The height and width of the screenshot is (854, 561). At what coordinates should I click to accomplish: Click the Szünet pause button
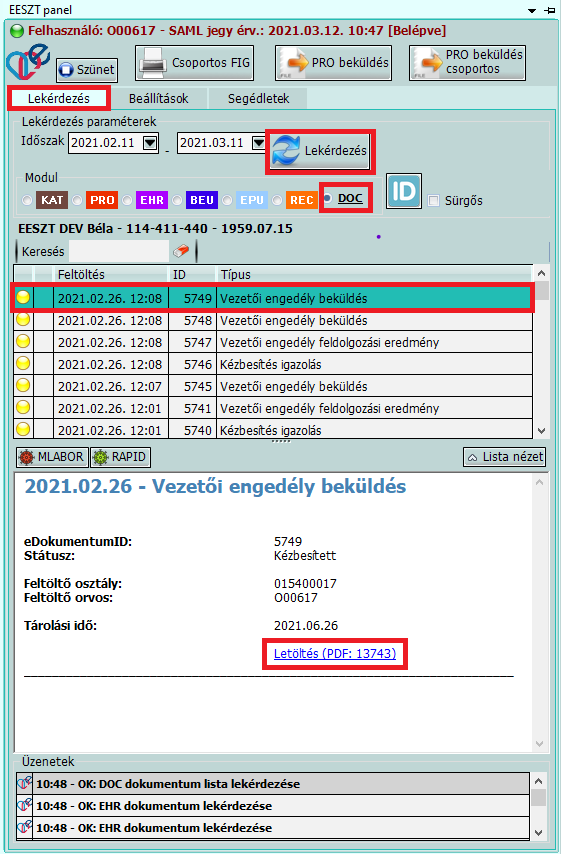point(87,70)
